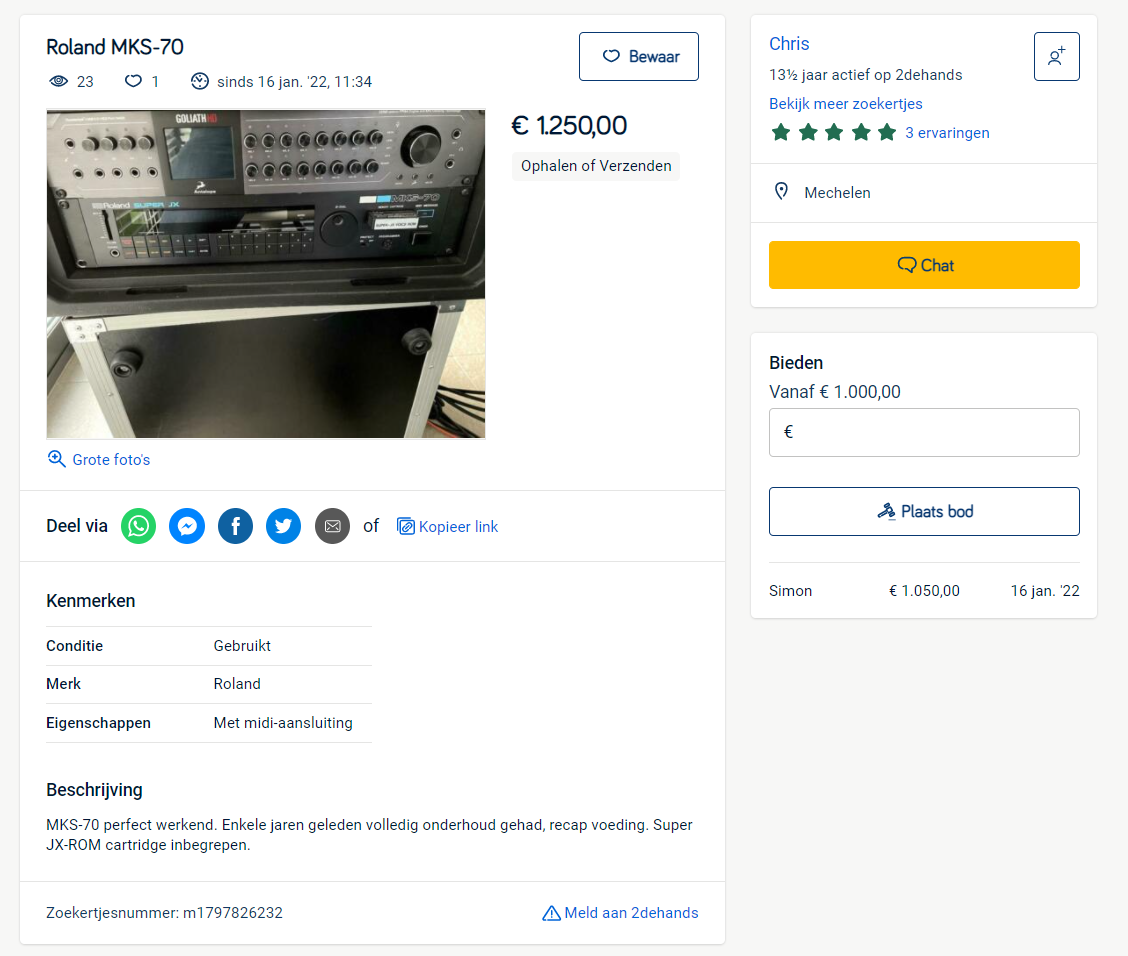
Task: Click the five-star seller rating
Action: point(833,132)
